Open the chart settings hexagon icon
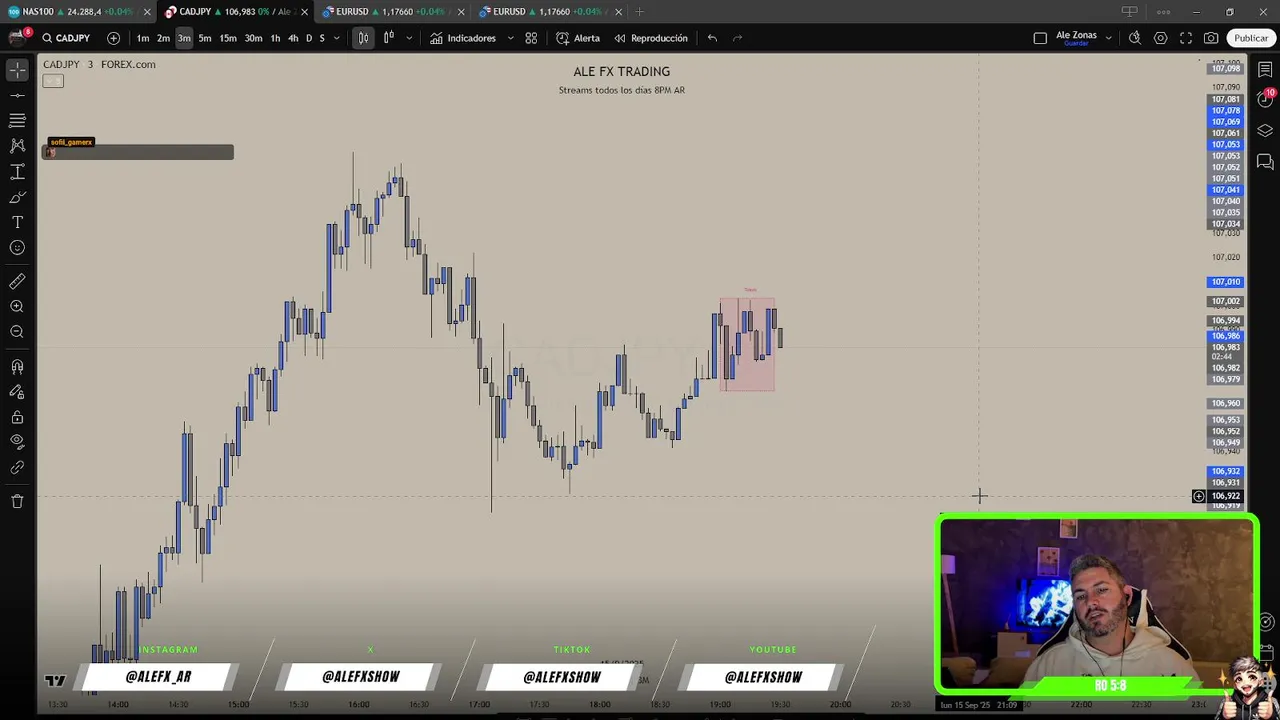1280x720 pixels. [1160, 38]
